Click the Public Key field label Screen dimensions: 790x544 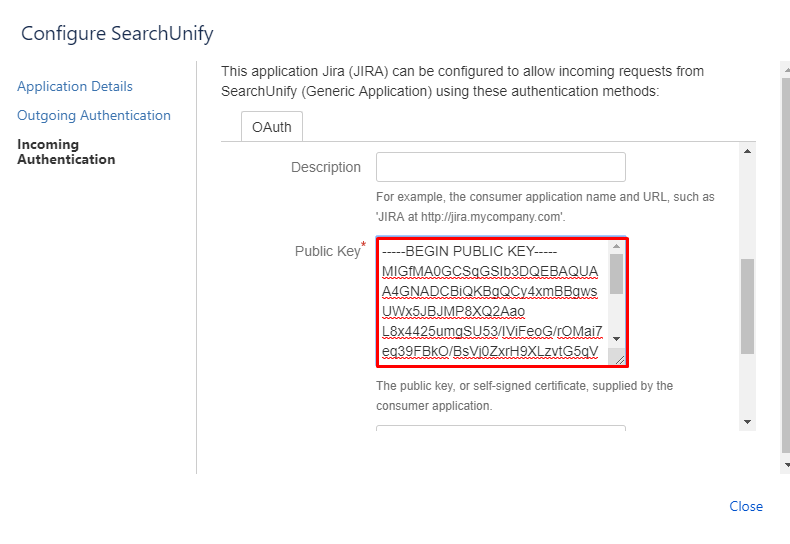click(327, 251)
